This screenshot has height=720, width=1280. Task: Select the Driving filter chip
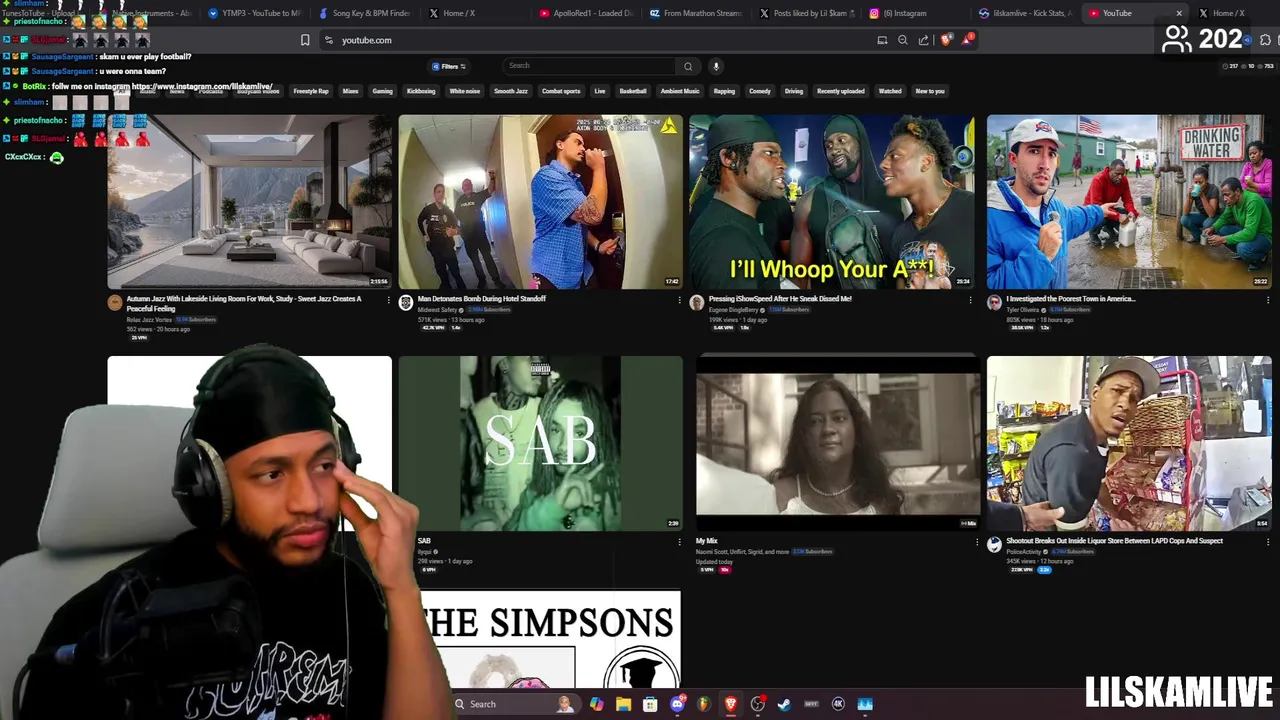point(794,91)
